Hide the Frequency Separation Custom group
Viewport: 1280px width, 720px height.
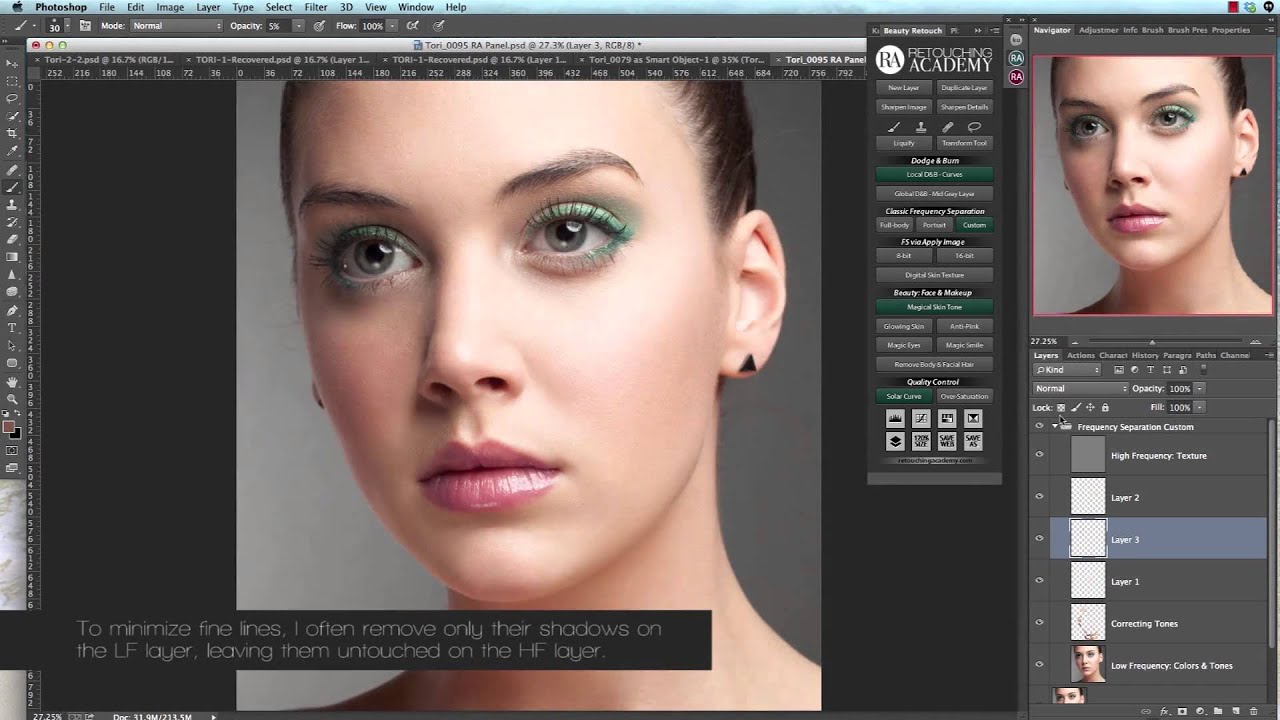tap(1039, 427)
